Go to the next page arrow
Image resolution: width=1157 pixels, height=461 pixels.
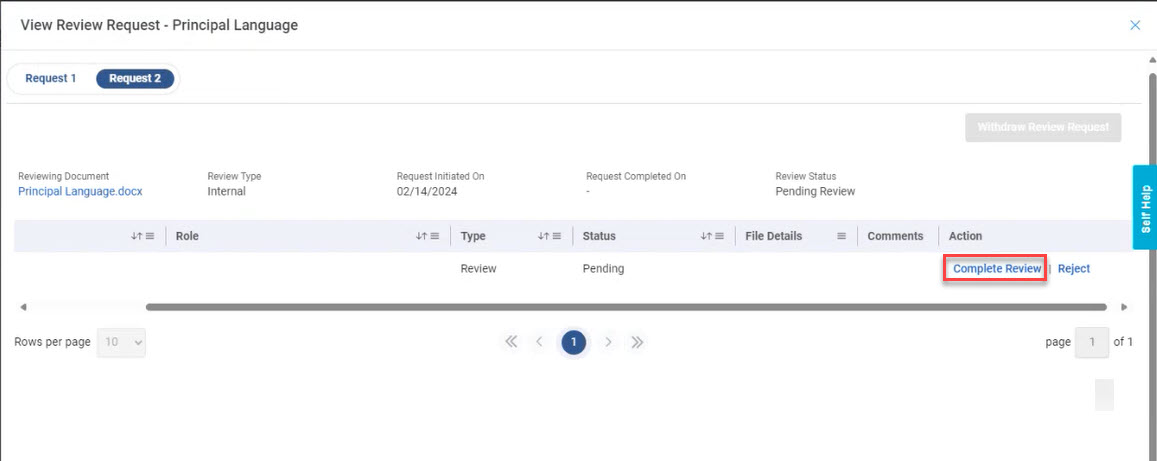tap(608, 342)
